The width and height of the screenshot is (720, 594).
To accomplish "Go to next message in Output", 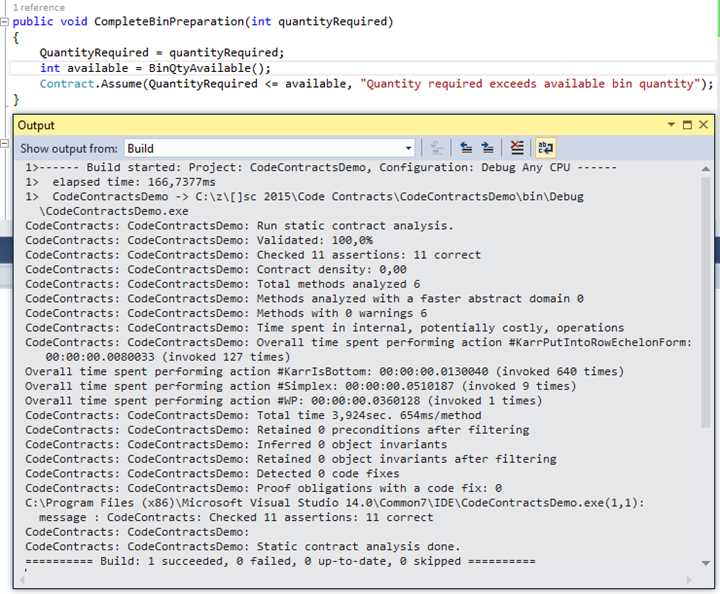I will point(487,148).
